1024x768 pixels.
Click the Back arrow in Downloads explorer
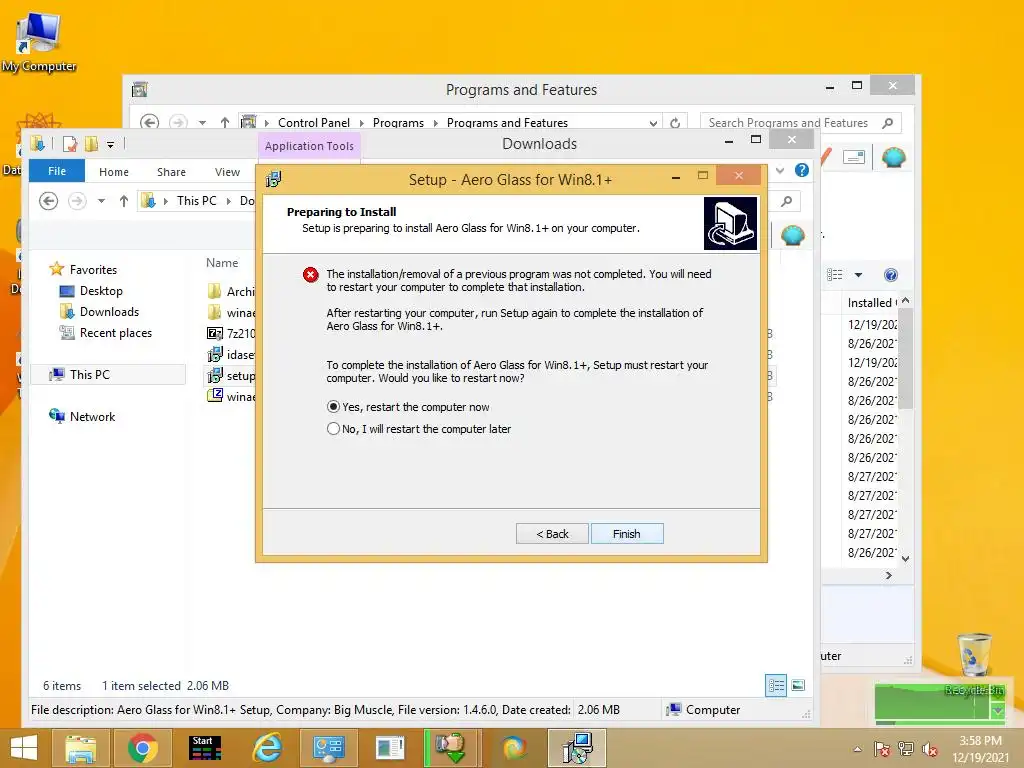[x=48, y=200]
